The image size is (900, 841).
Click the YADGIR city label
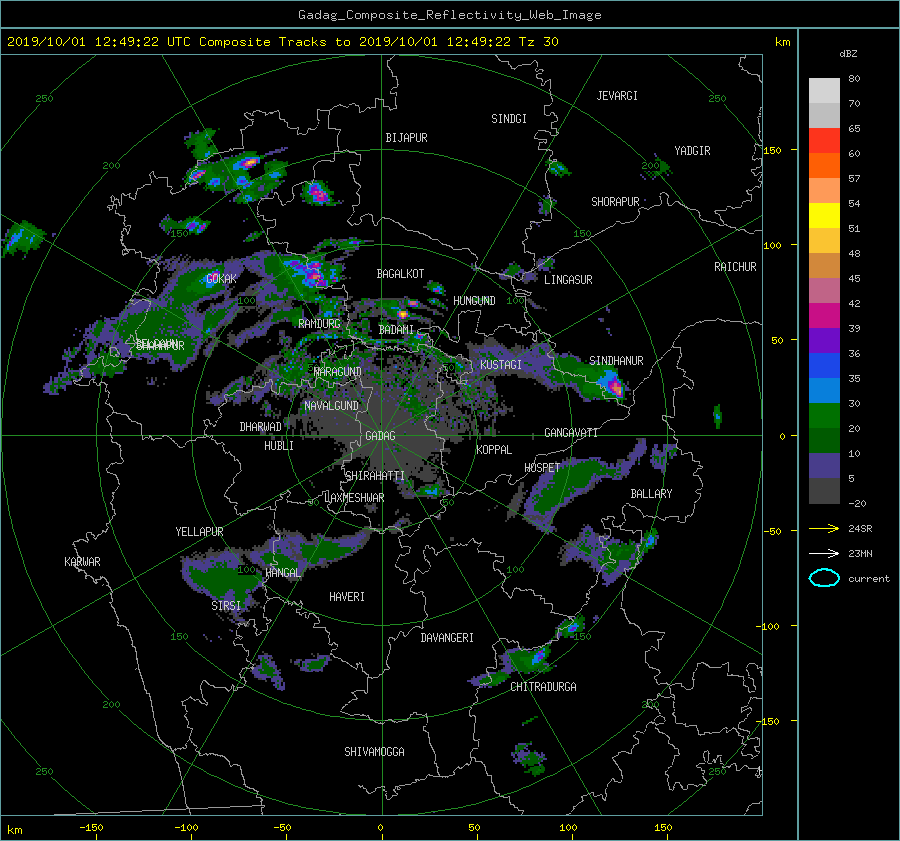(692, 151)
